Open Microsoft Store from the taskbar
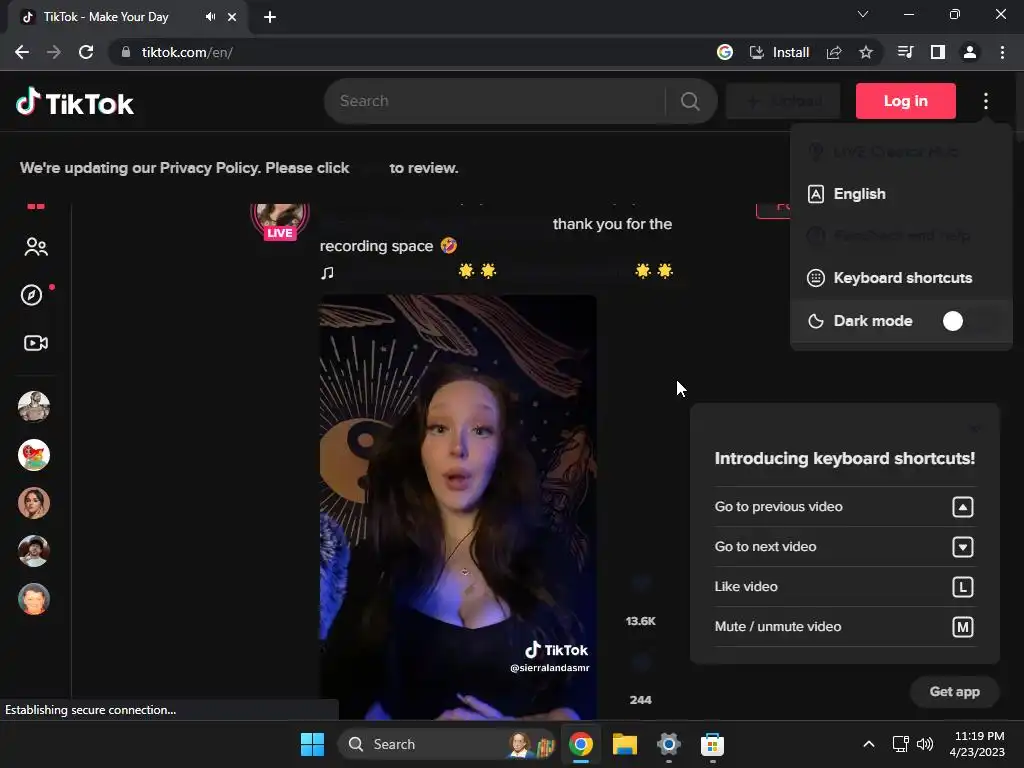Screen dimensions: 1024x768 [x=712, y=744]
